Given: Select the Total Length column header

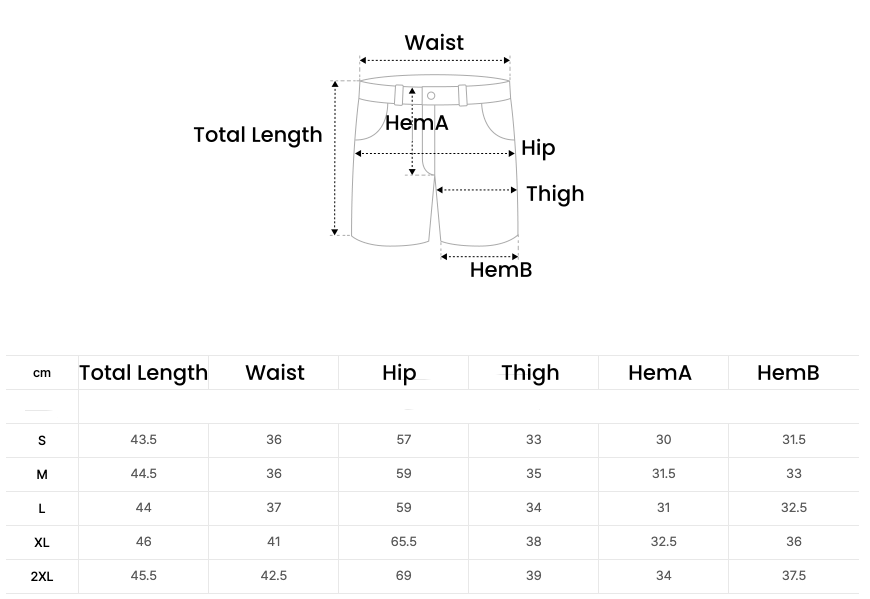Looking at the screenshot, I should pyautogui.click(x=143, y=373).
